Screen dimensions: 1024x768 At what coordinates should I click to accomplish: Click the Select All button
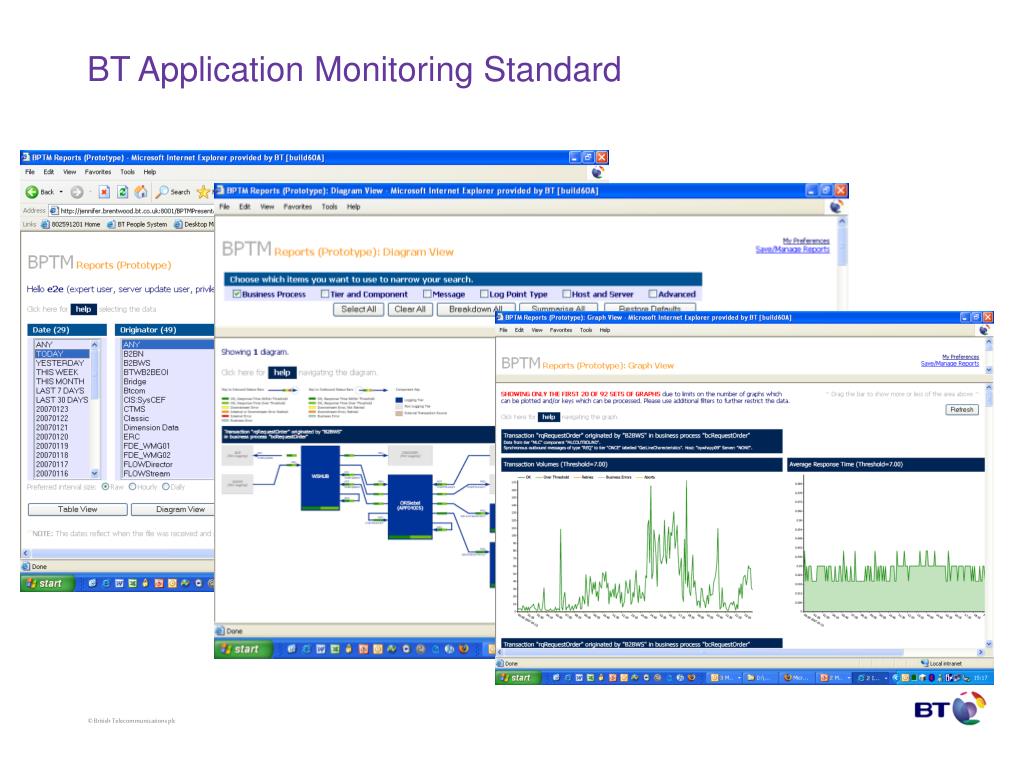[x=359, y=310]
